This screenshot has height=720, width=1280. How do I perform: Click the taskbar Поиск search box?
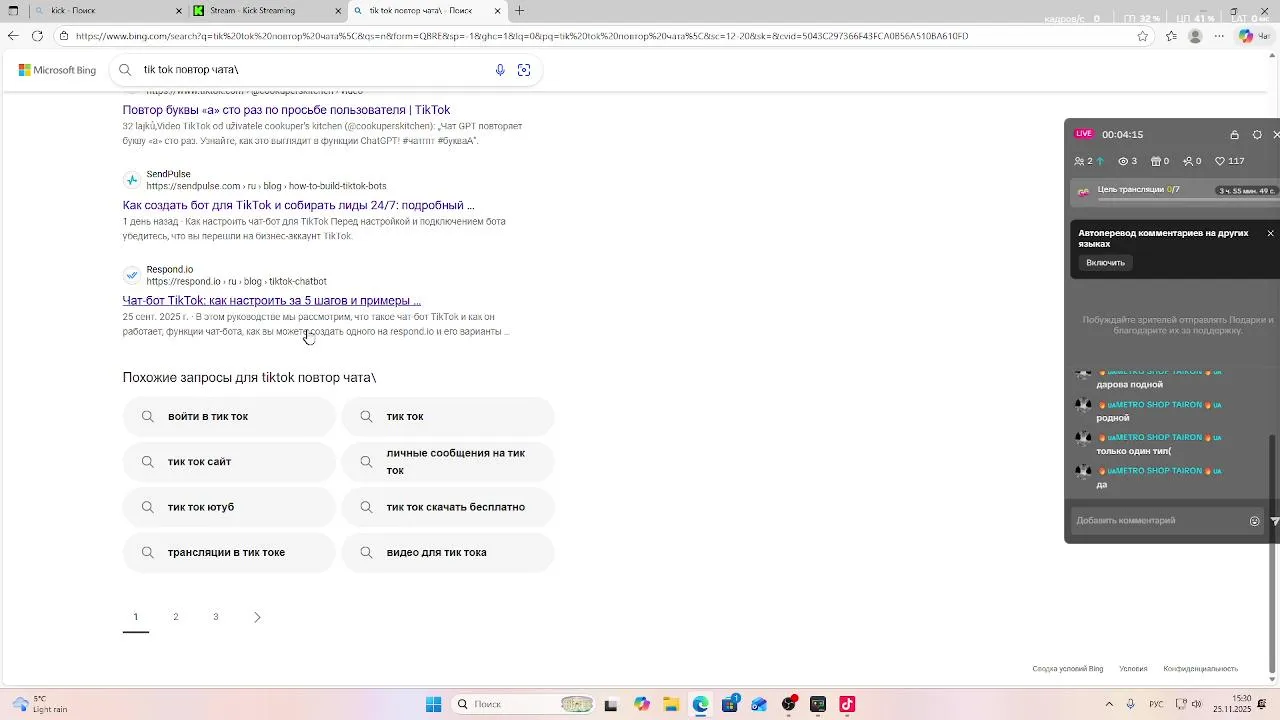tap(525, 704)
